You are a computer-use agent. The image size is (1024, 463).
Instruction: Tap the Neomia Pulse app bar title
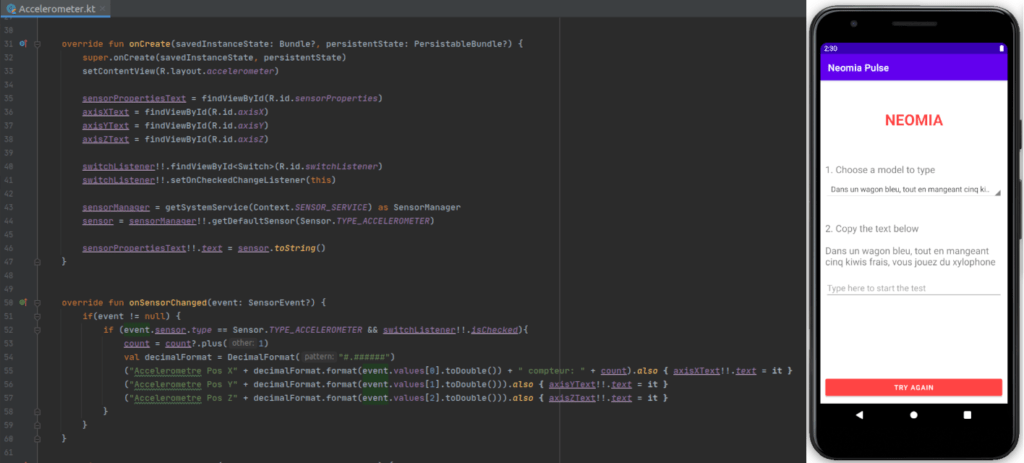tap(858, 68)
